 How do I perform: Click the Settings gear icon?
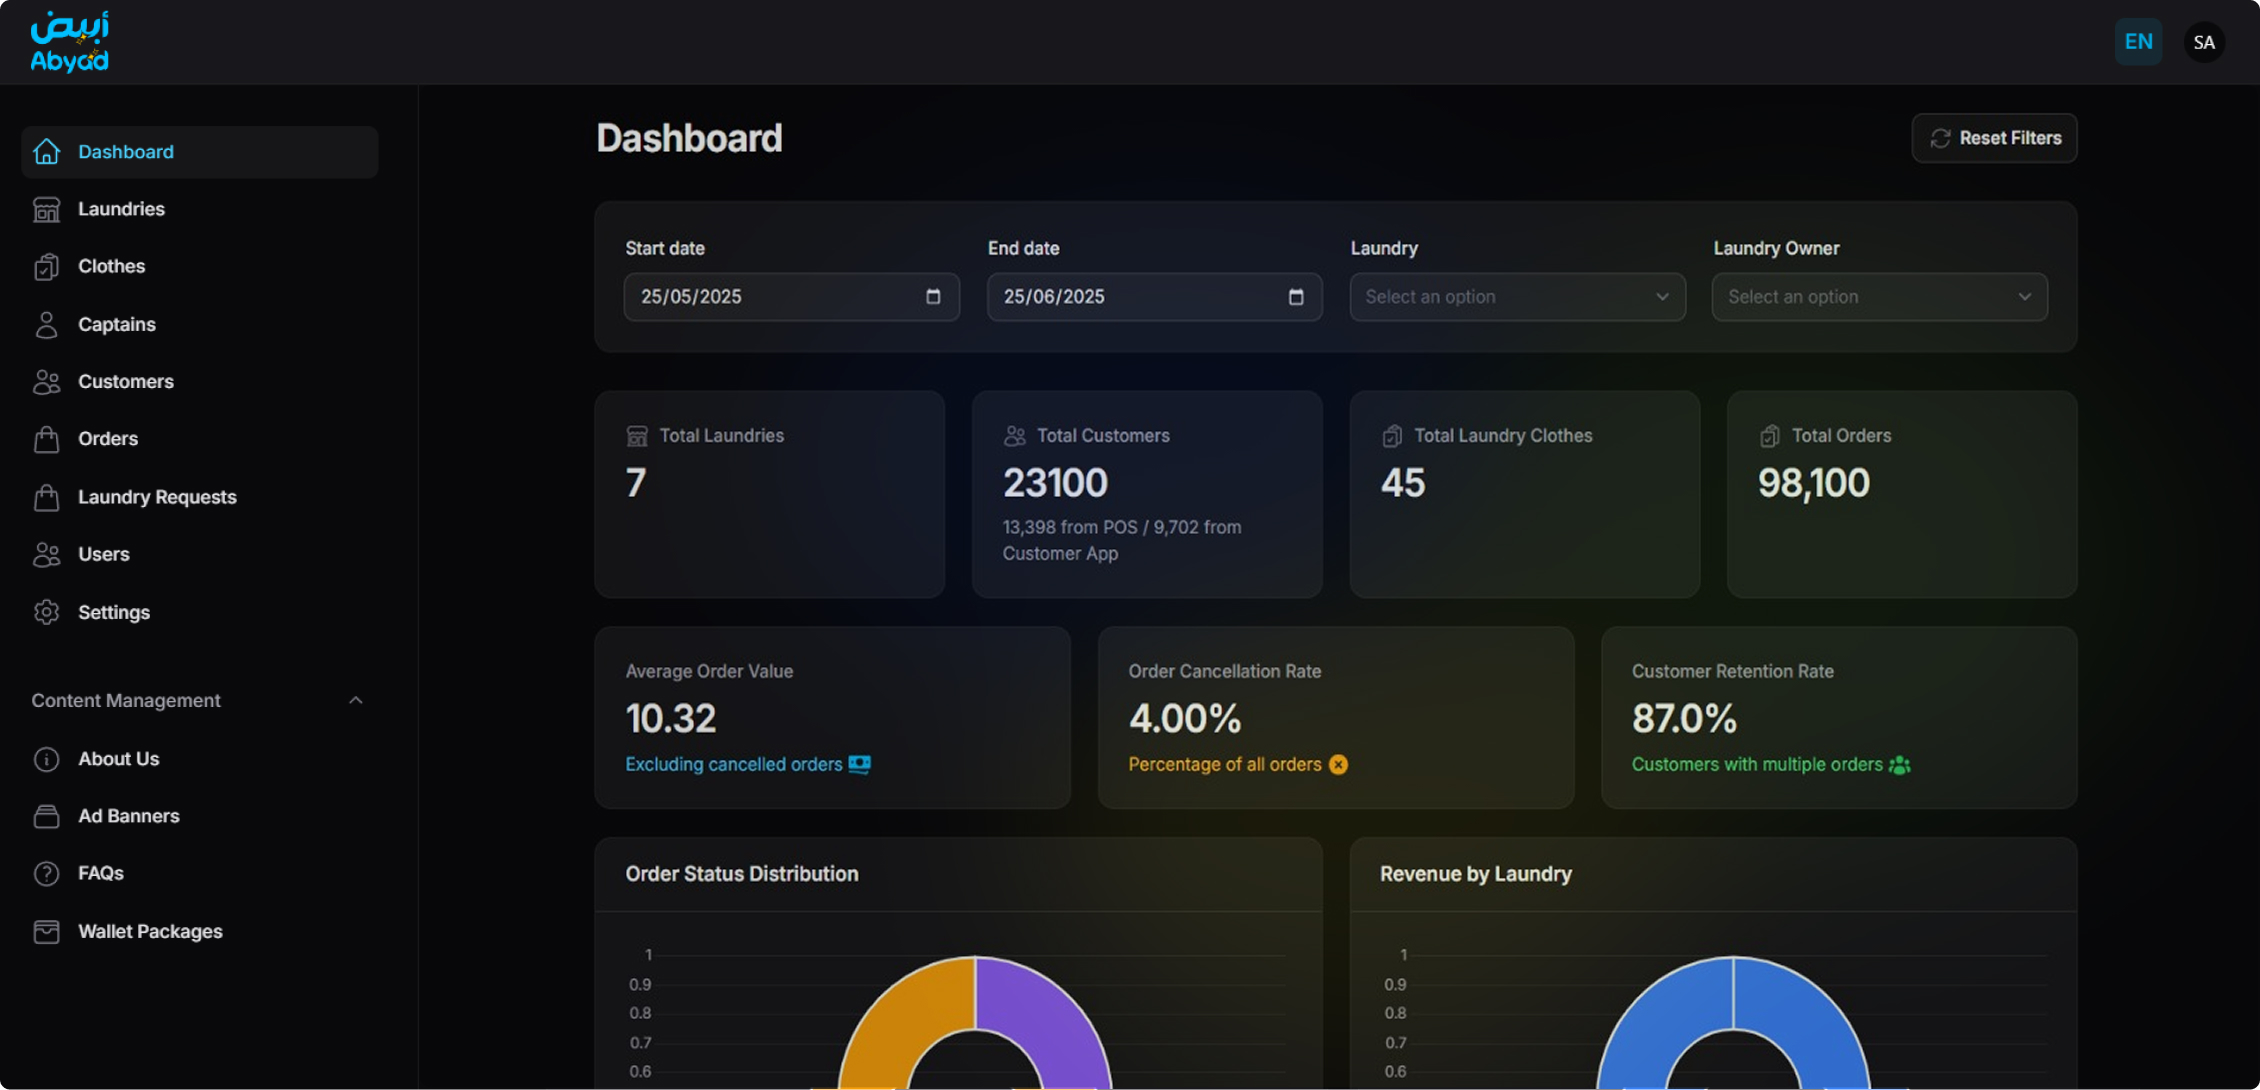(x=46, y=612)
